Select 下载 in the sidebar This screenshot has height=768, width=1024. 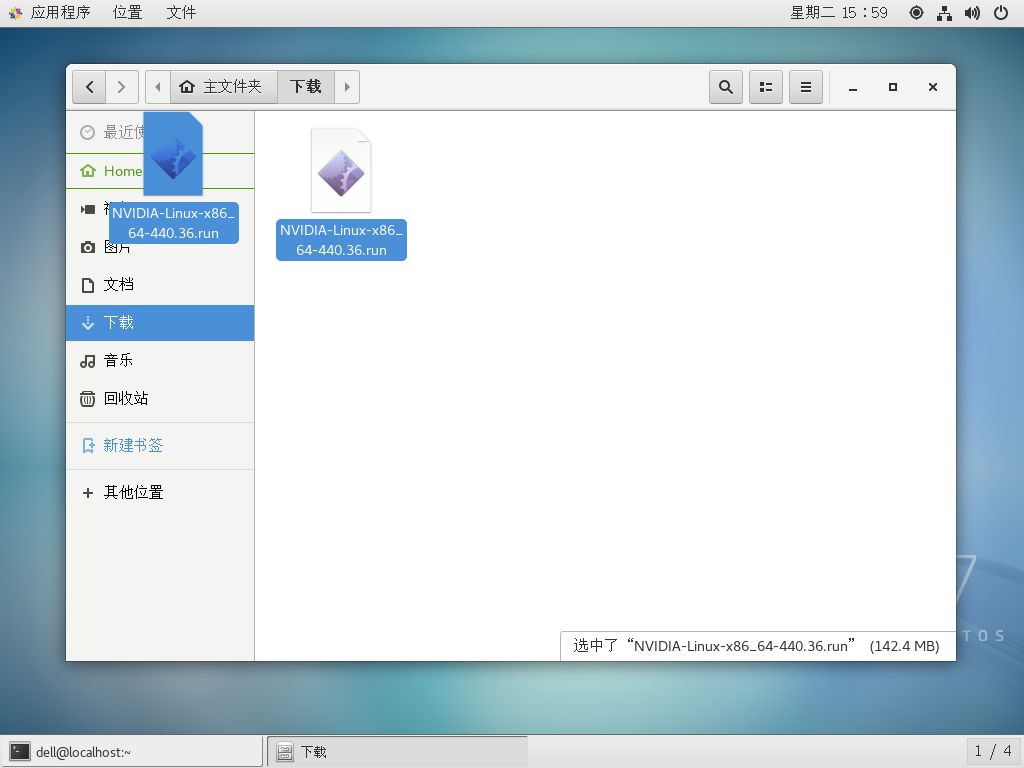click(160, 323)
